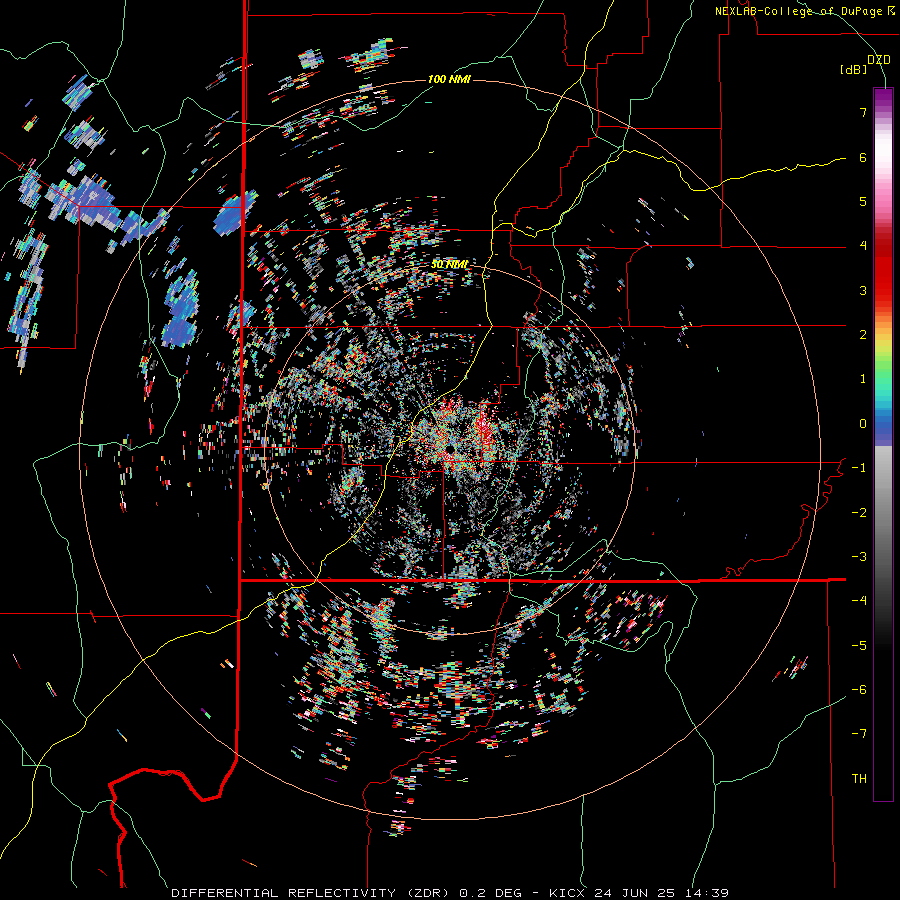Click the -3 value on the color scale
900x900 pixels.
859,557
